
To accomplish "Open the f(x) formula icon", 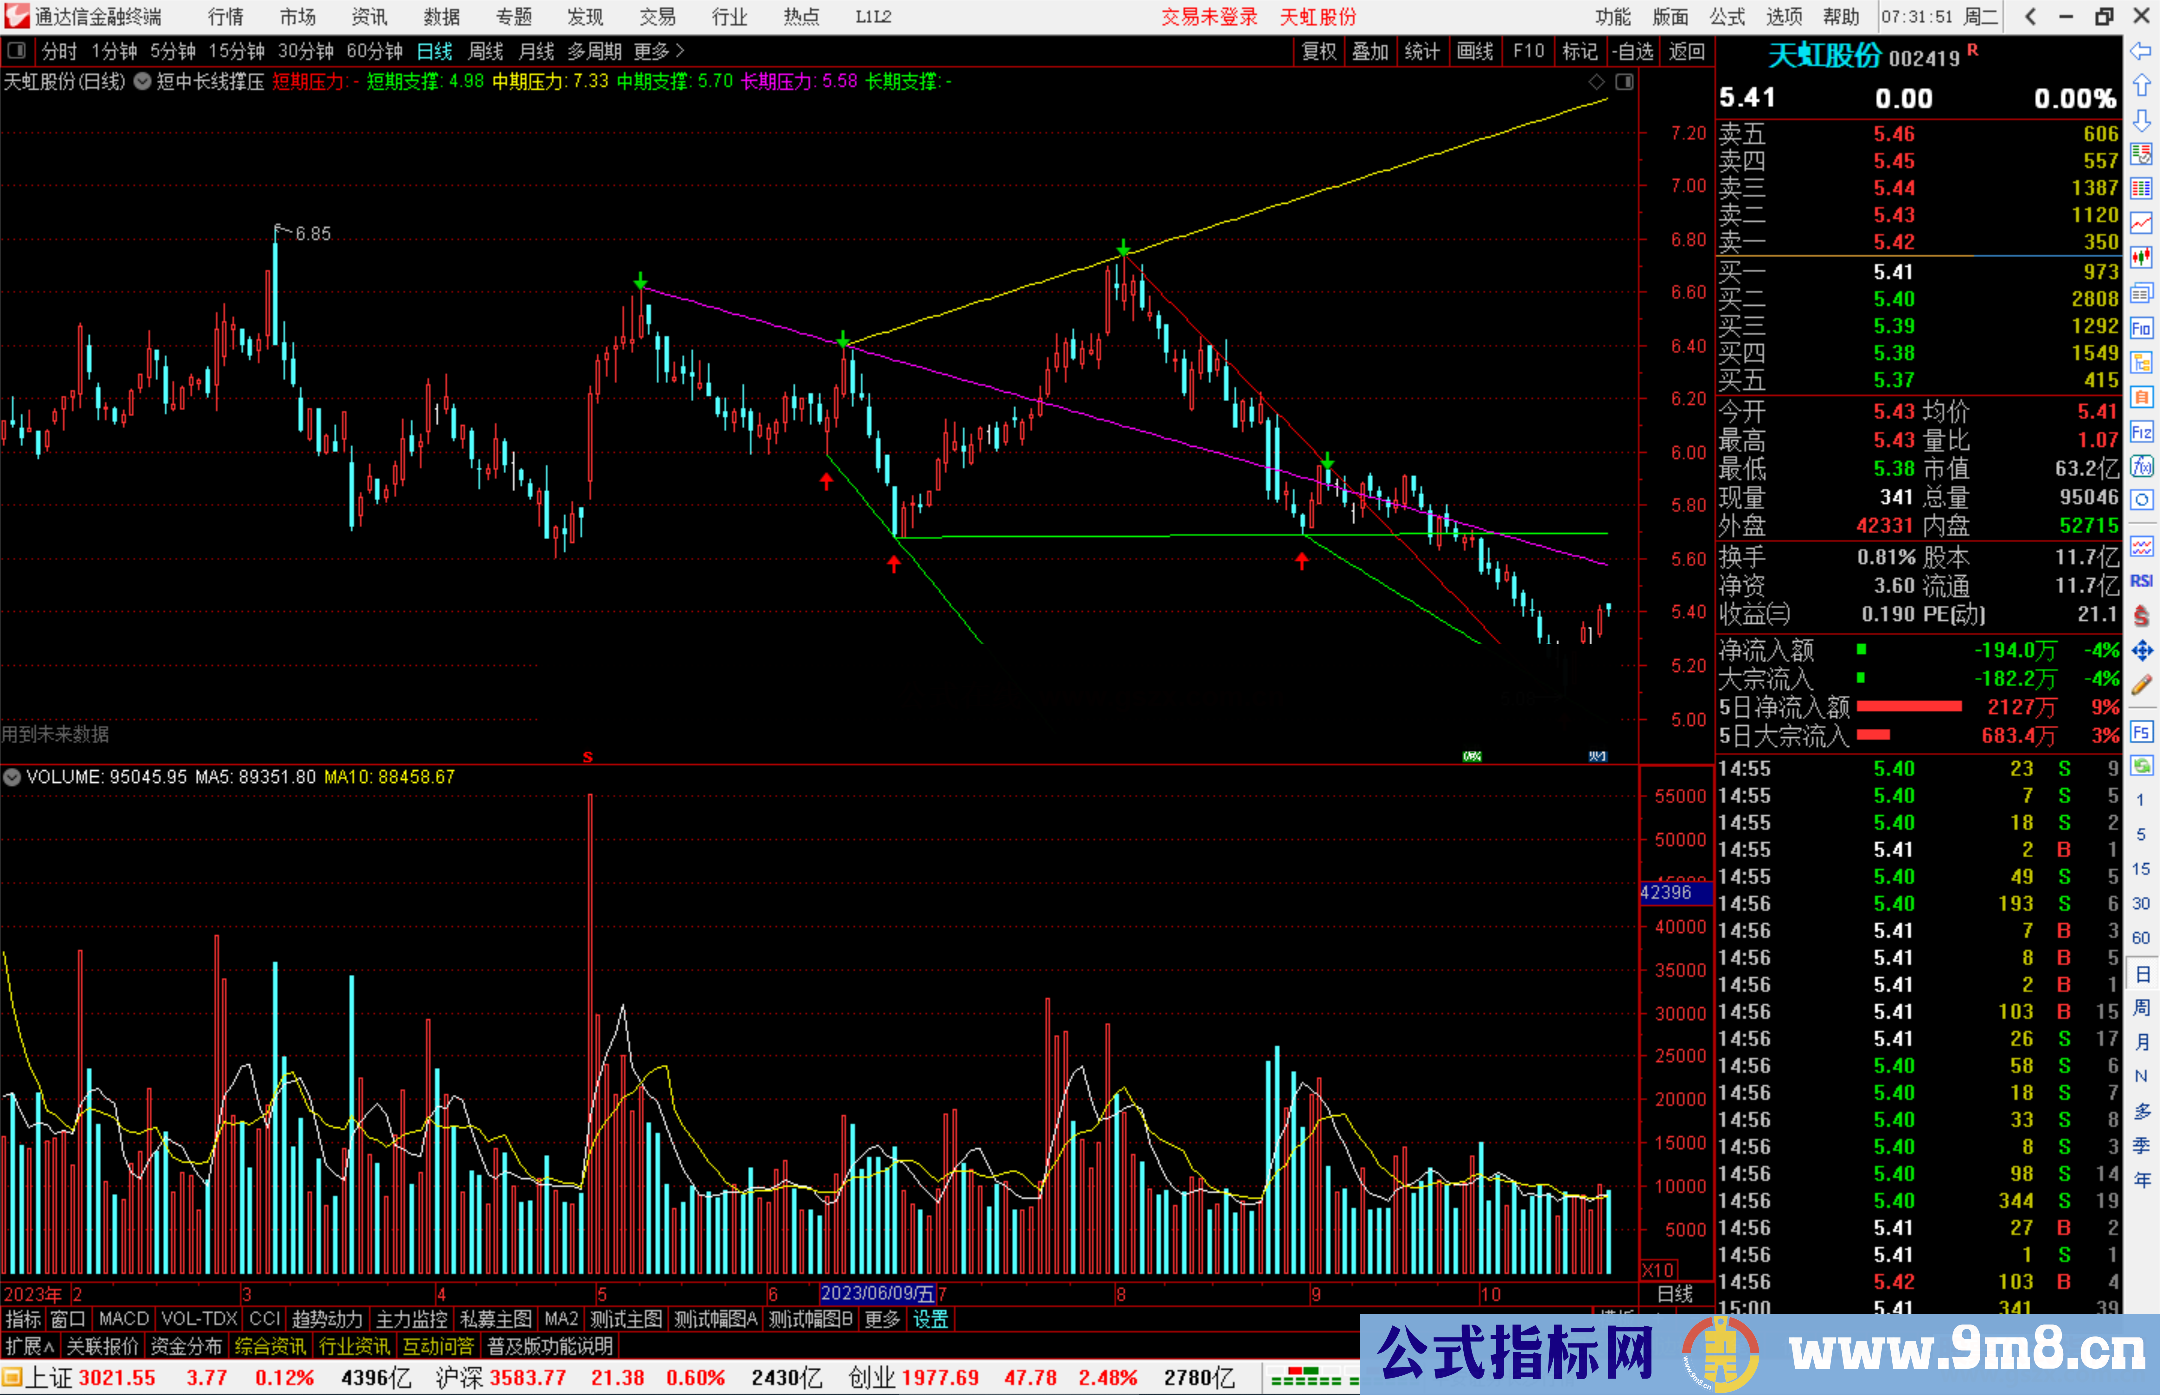I will 2141,466.
